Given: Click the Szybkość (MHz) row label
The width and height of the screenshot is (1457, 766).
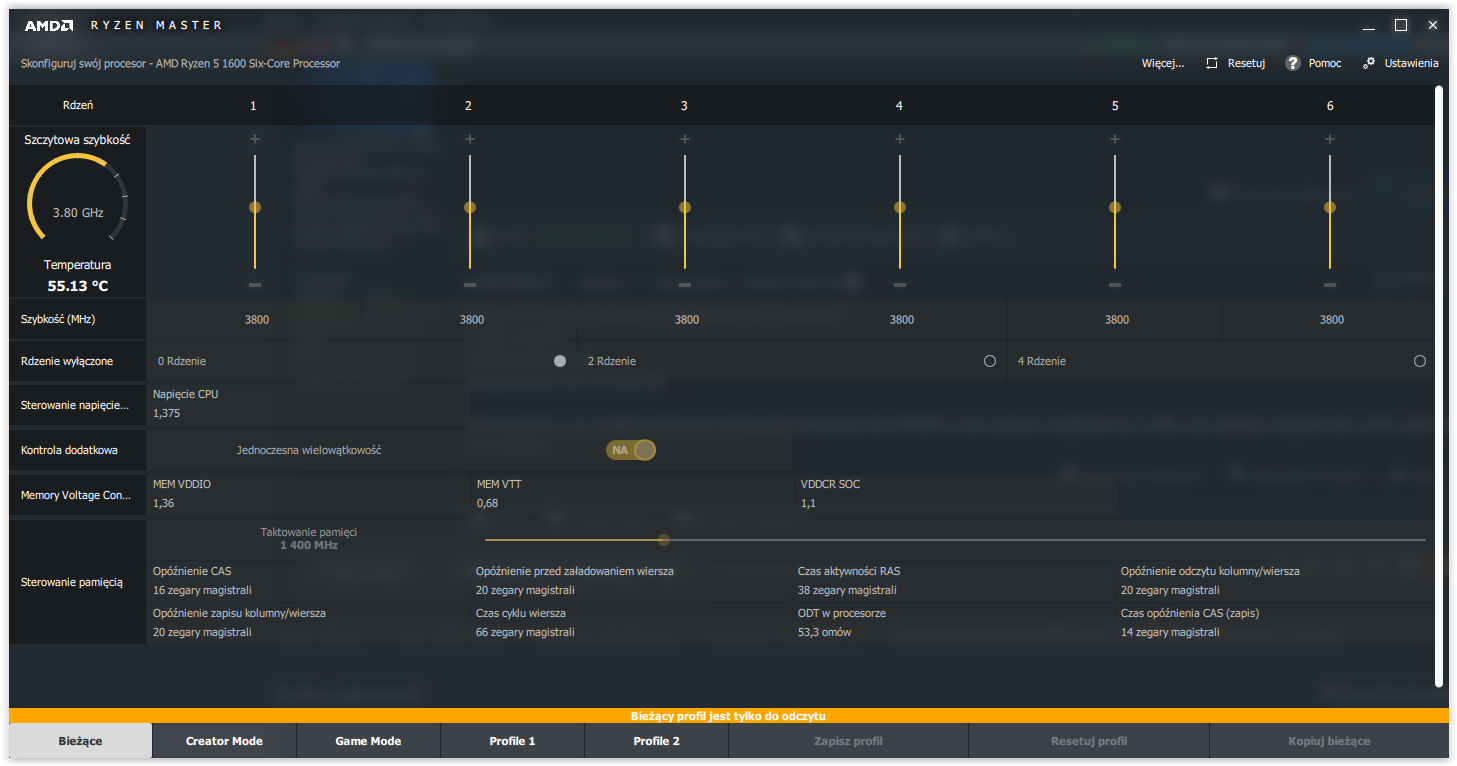Looking at the screenshot, I should [x=58, y=320].
